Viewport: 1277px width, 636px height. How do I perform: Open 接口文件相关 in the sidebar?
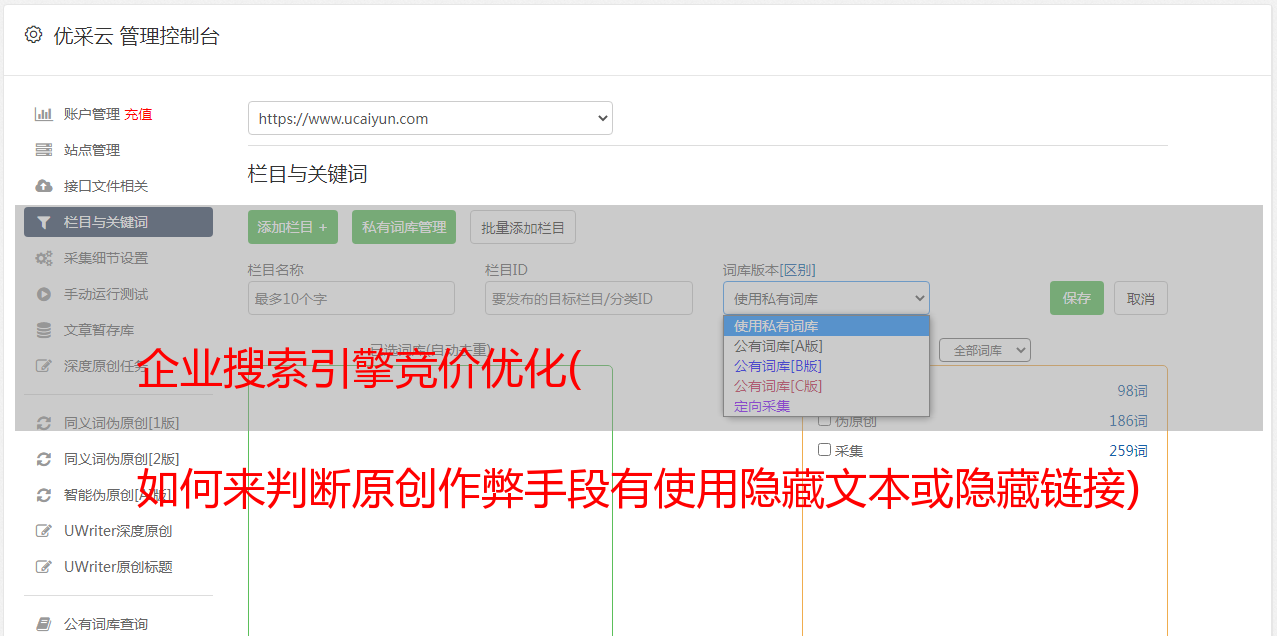106,186
